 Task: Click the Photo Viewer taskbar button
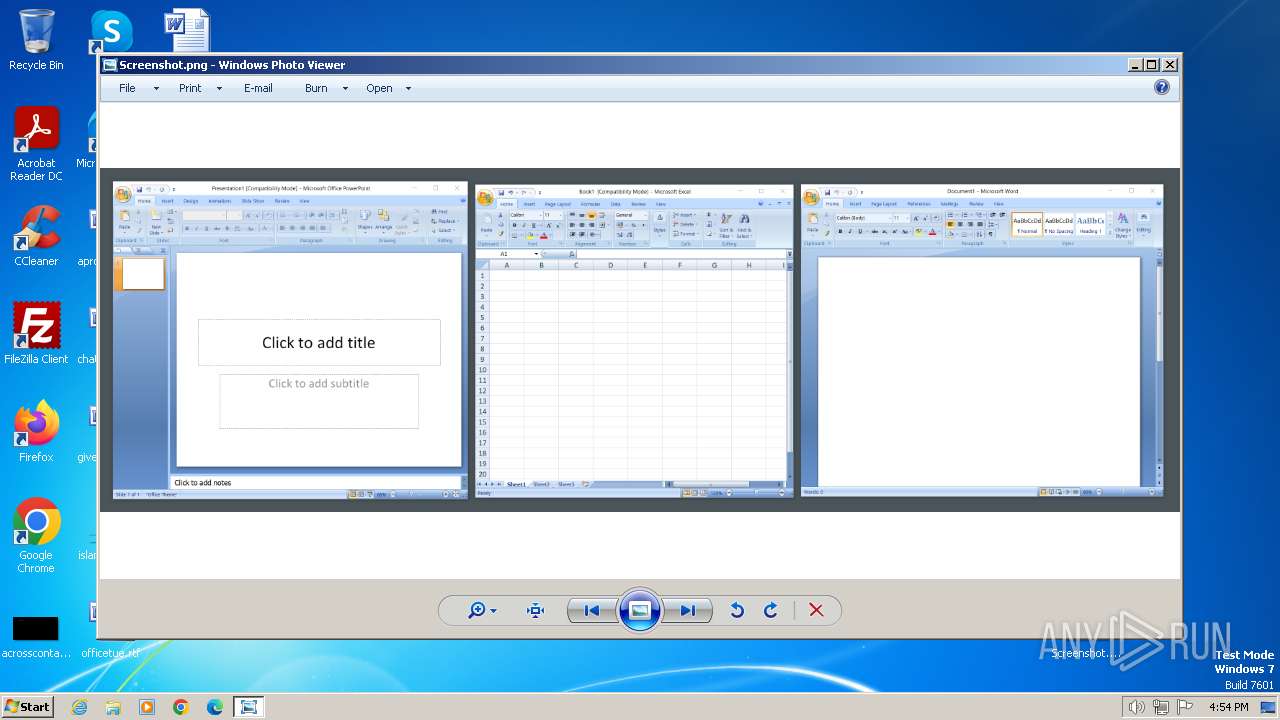[x=248, y=707]
